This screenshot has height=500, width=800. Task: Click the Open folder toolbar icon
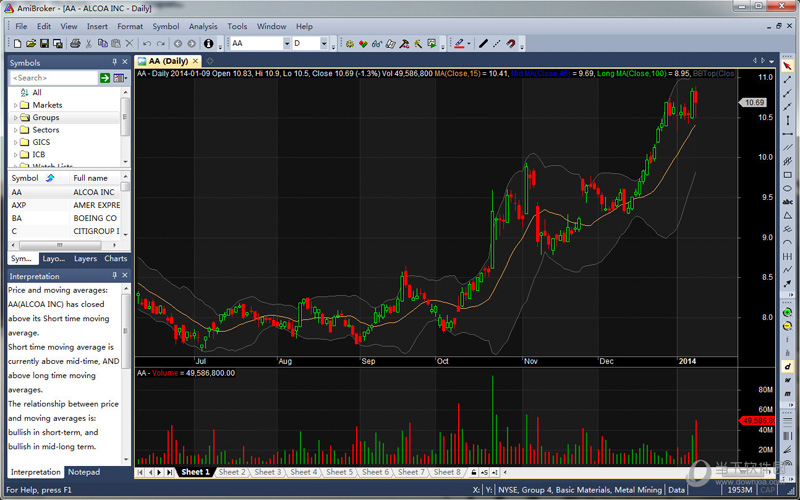[x=31, y=44]
